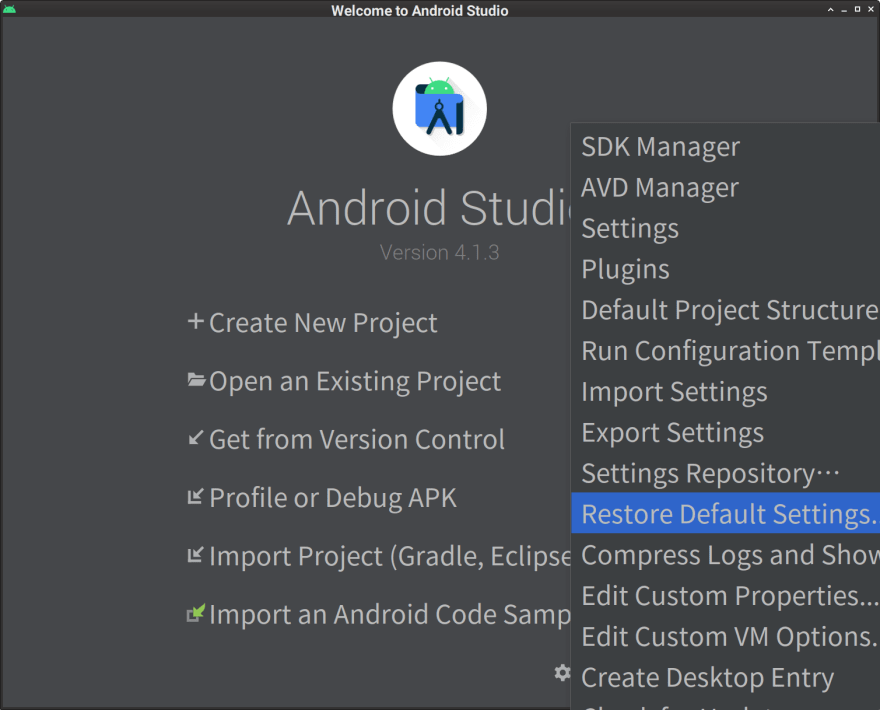Click Import Project (Gradle, Eclipse
The width and height of the screenshot is (880, 710).
[x=390, y=556]
